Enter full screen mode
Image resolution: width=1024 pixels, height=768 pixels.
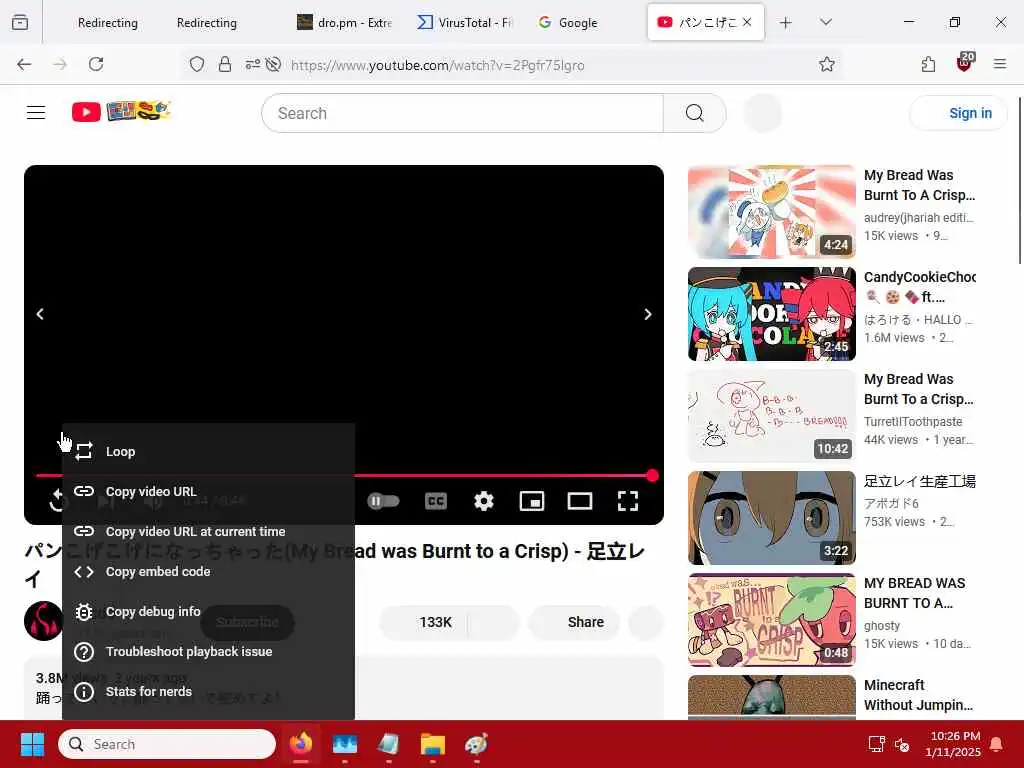pyautogui.click(x=628, y=501)
